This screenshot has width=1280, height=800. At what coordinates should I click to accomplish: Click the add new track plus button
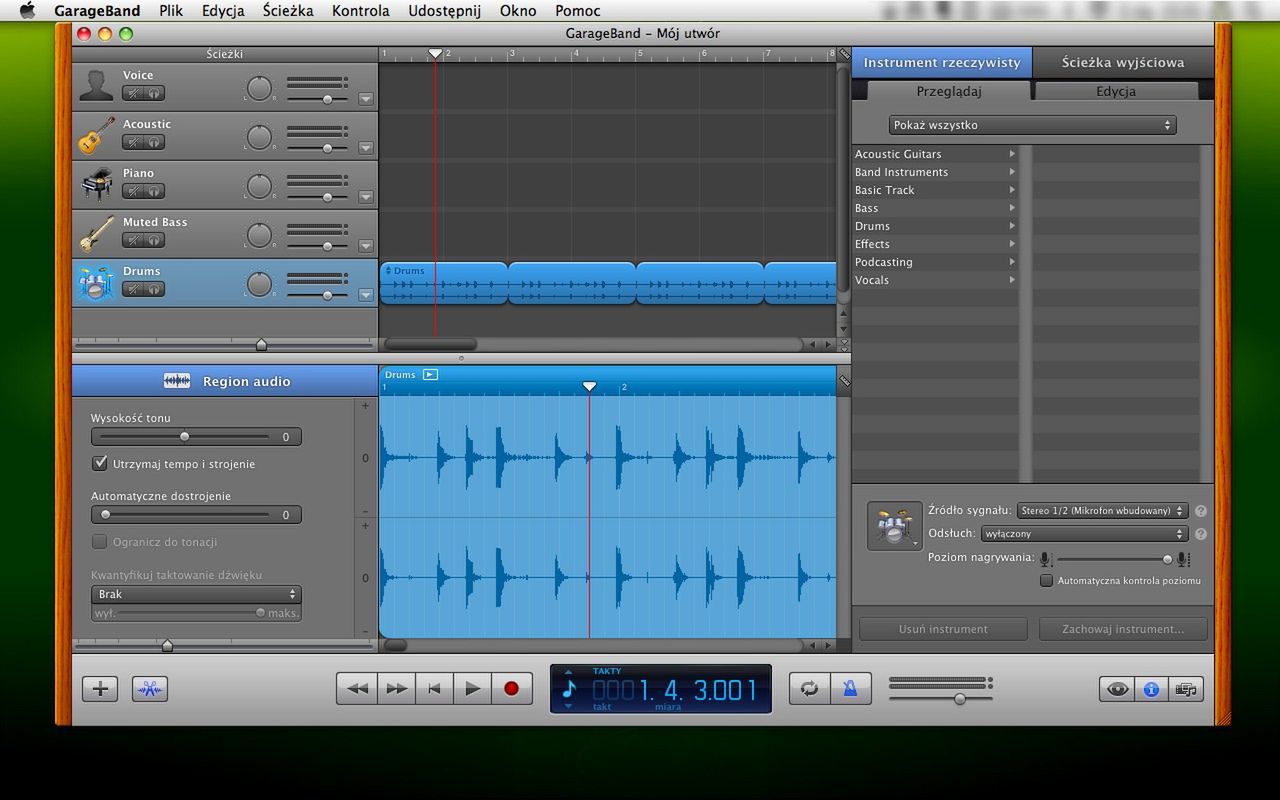(x=100, y=689)
